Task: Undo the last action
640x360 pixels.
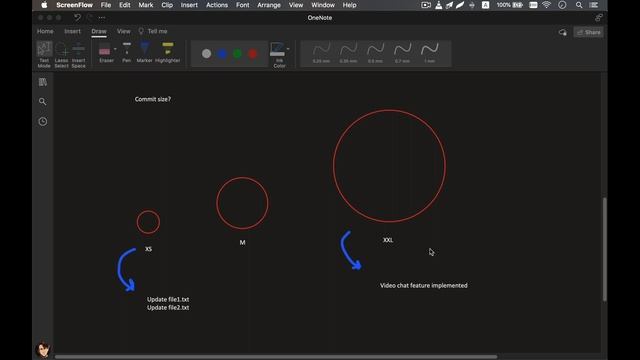Action: click(77, 18)
